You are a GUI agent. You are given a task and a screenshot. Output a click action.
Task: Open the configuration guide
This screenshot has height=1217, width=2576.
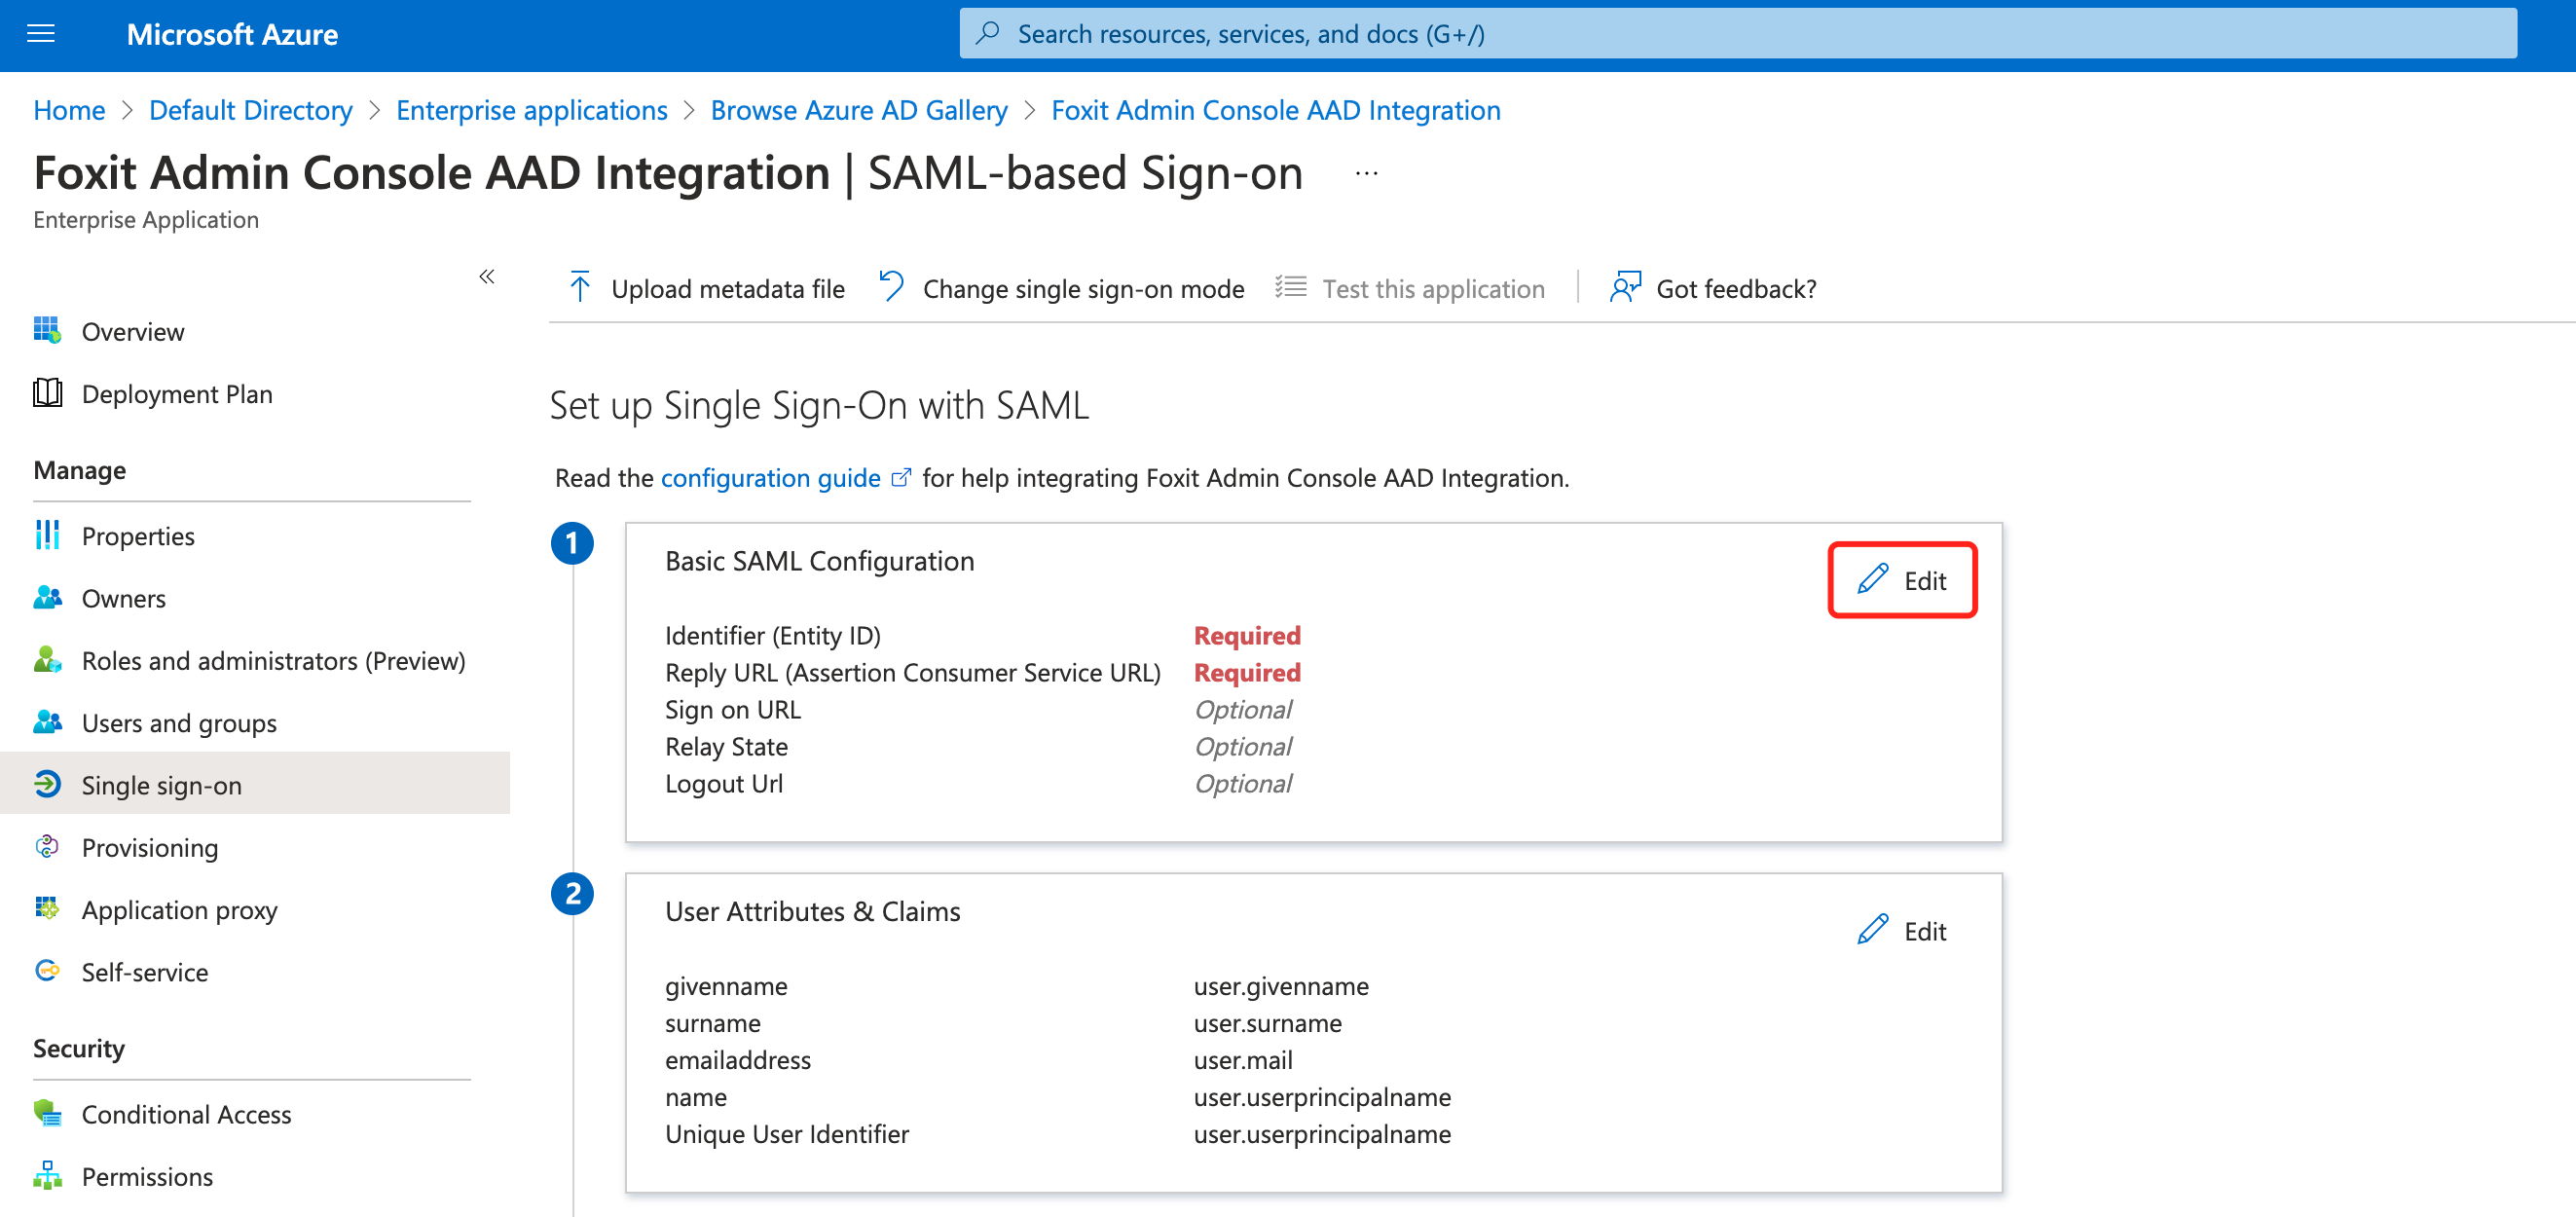coord(771,478)
